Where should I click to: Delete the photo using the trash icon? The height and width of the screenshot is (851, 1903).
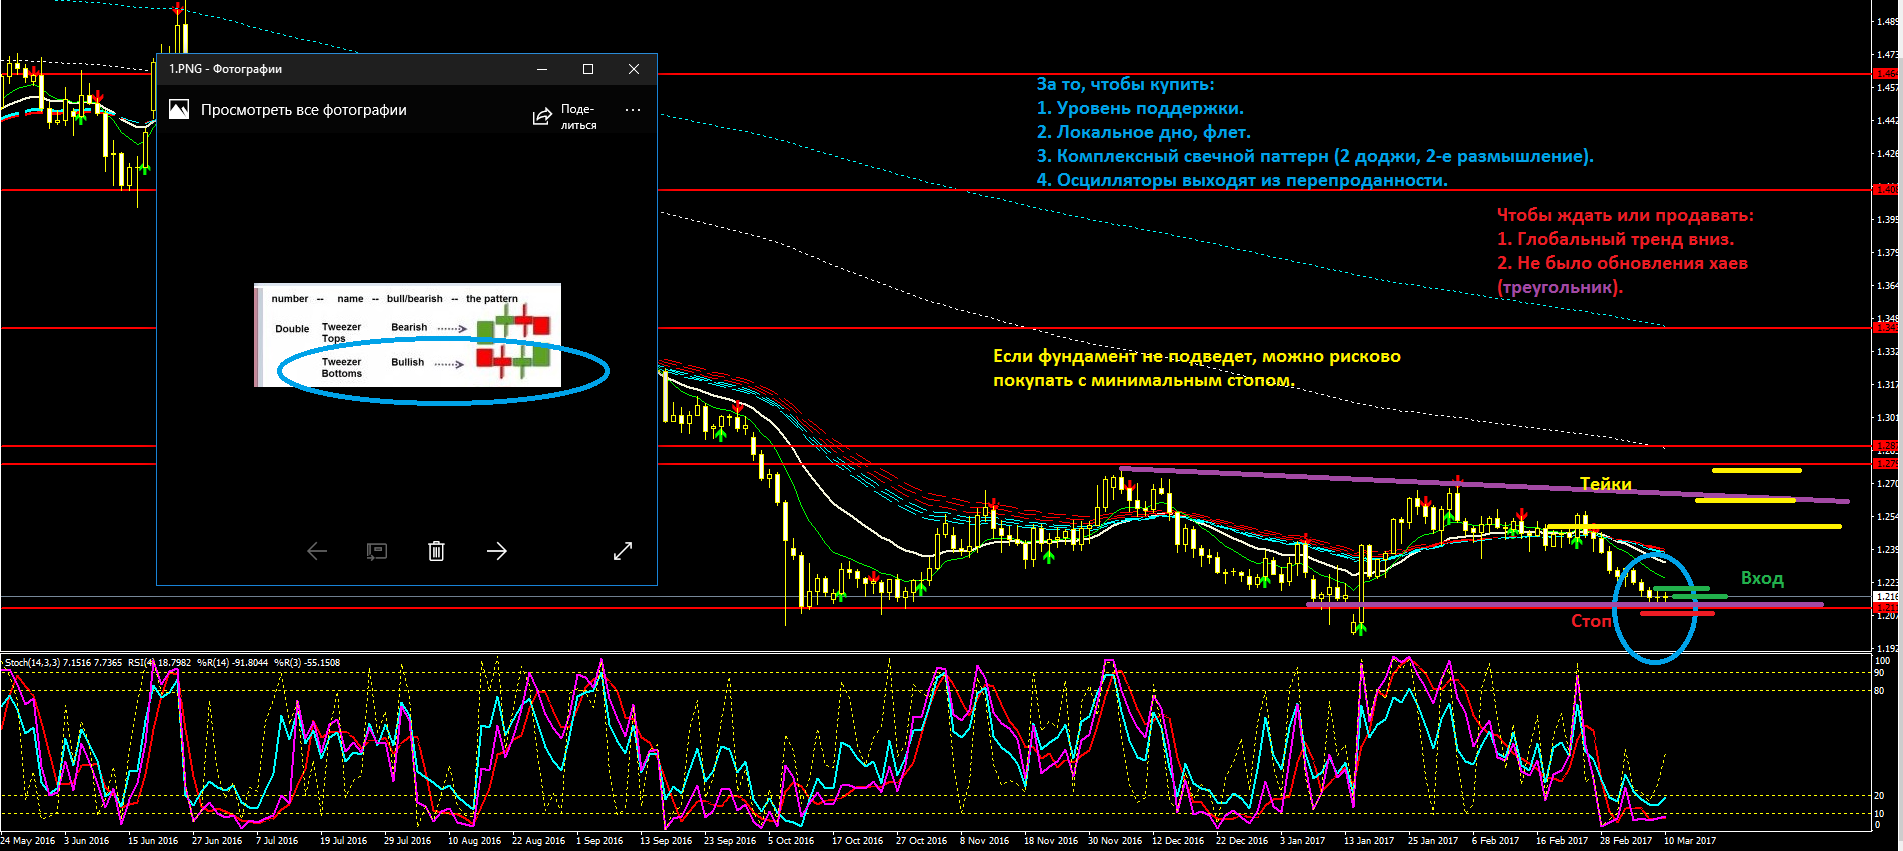coord(436,551)
